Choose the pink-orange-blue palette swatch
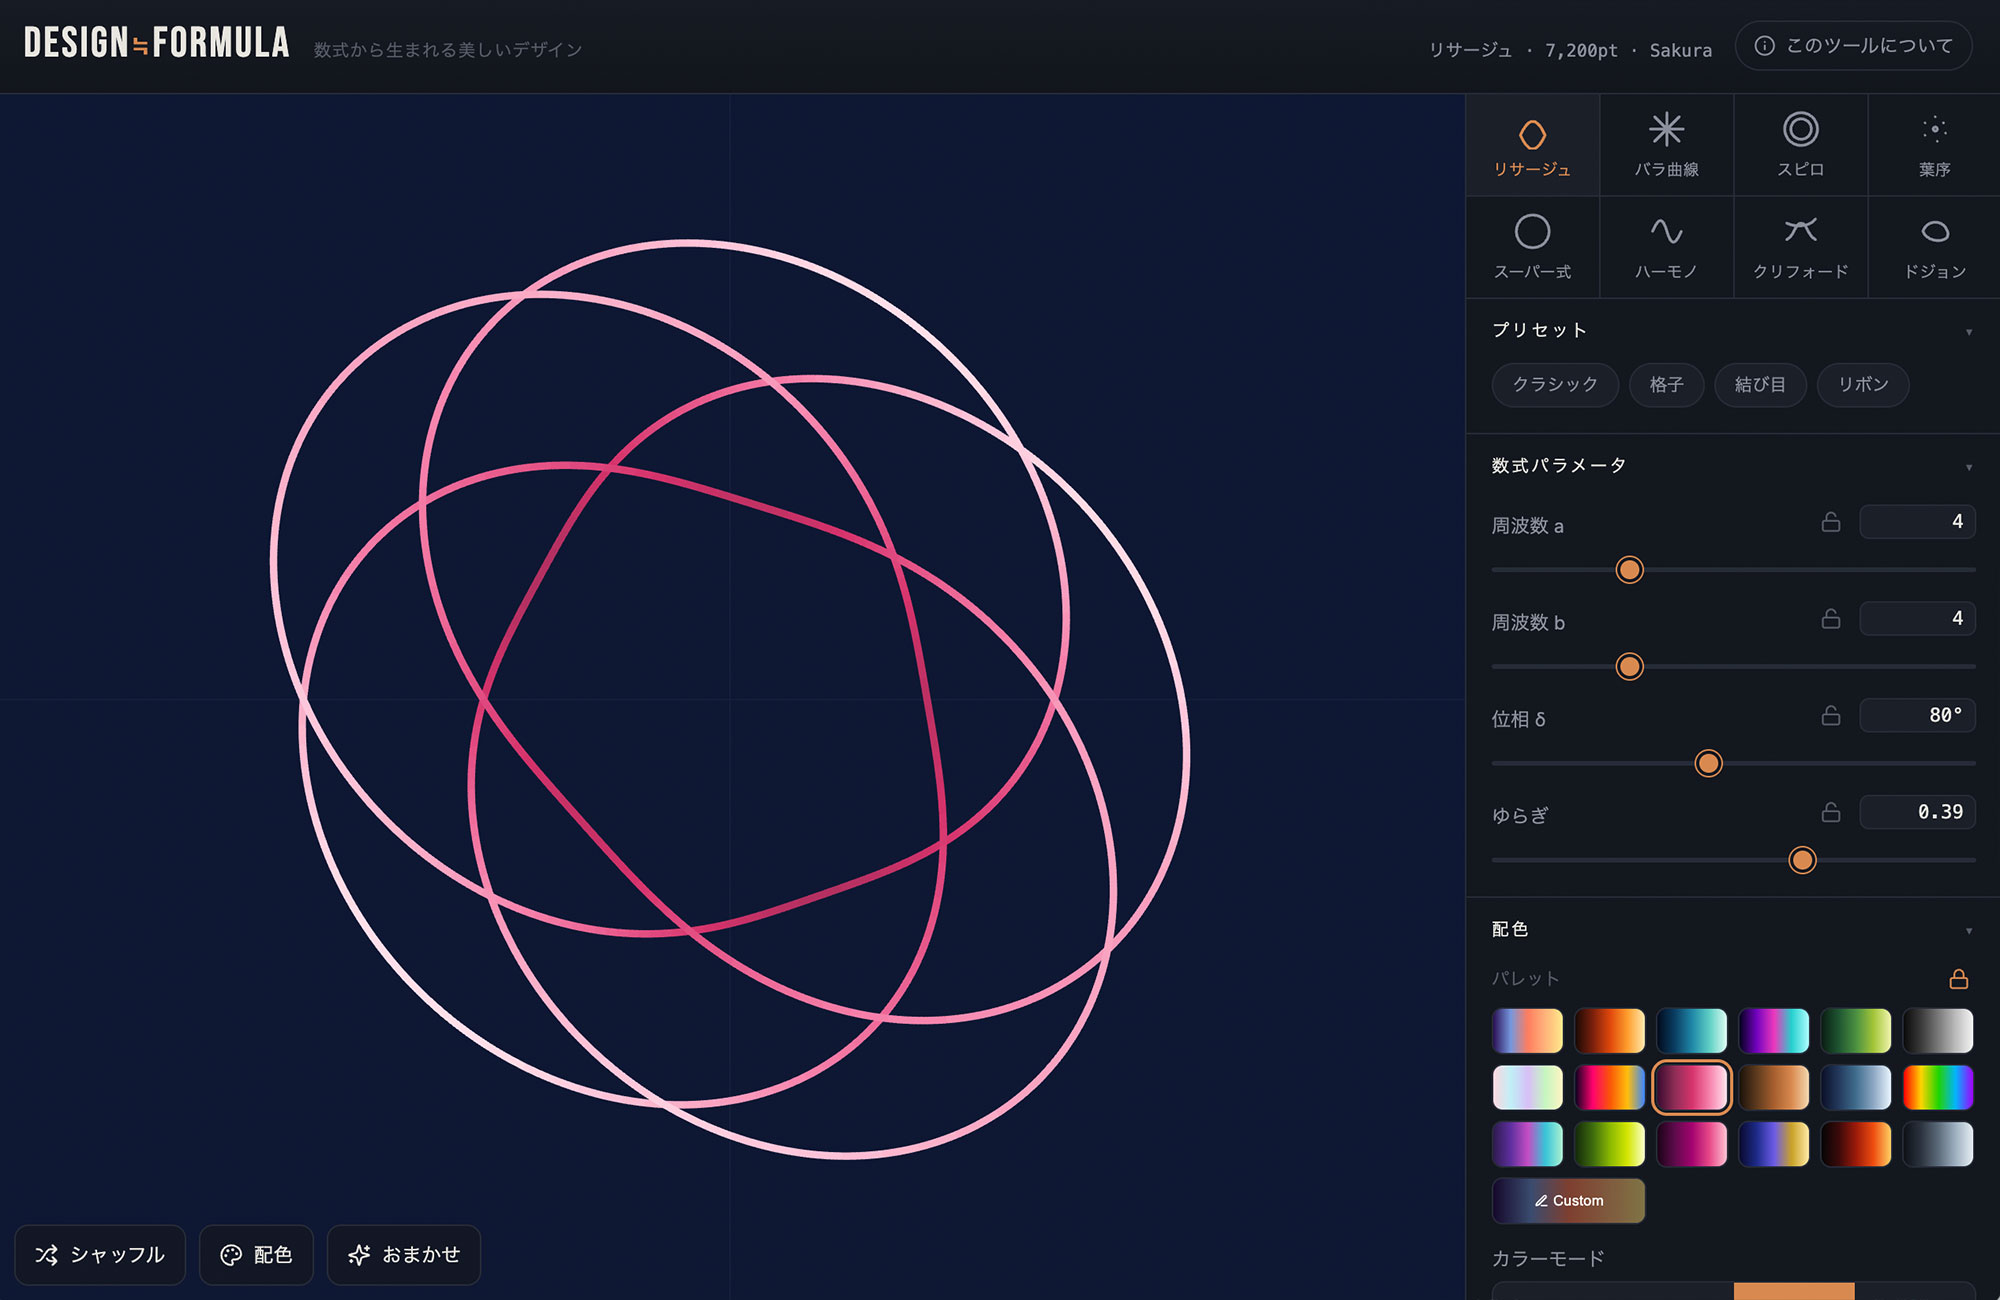The image size is (2000, 1300). click(x=1609, y=1088)
